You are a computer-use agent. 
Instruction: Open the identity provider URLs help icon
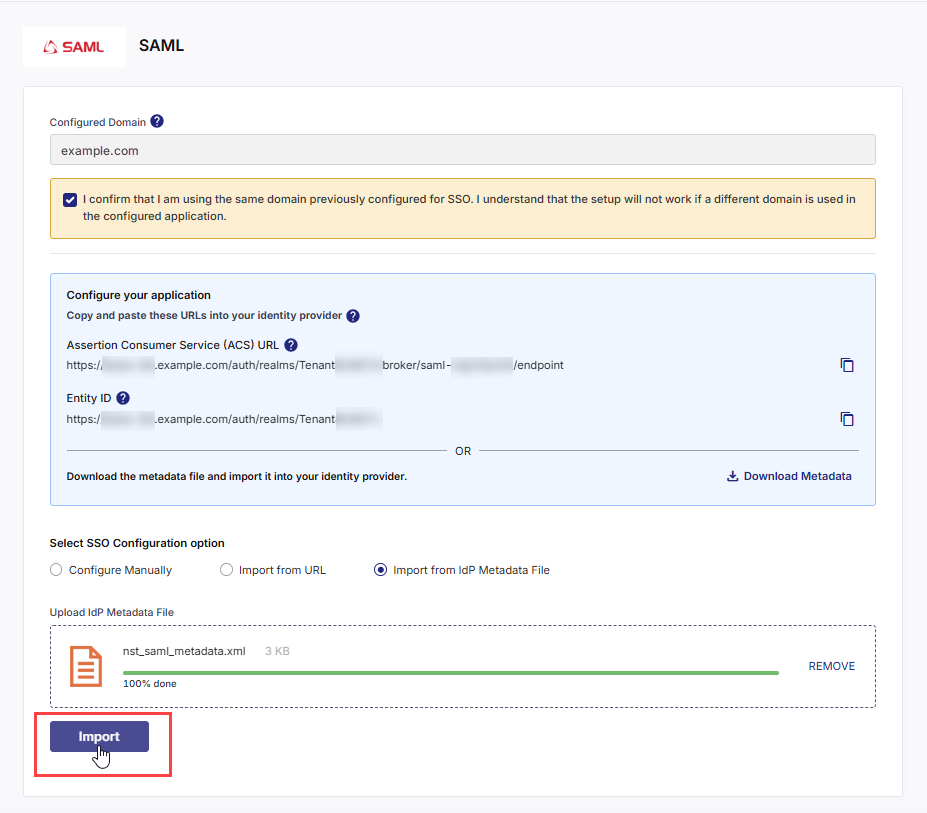(352, 316)
